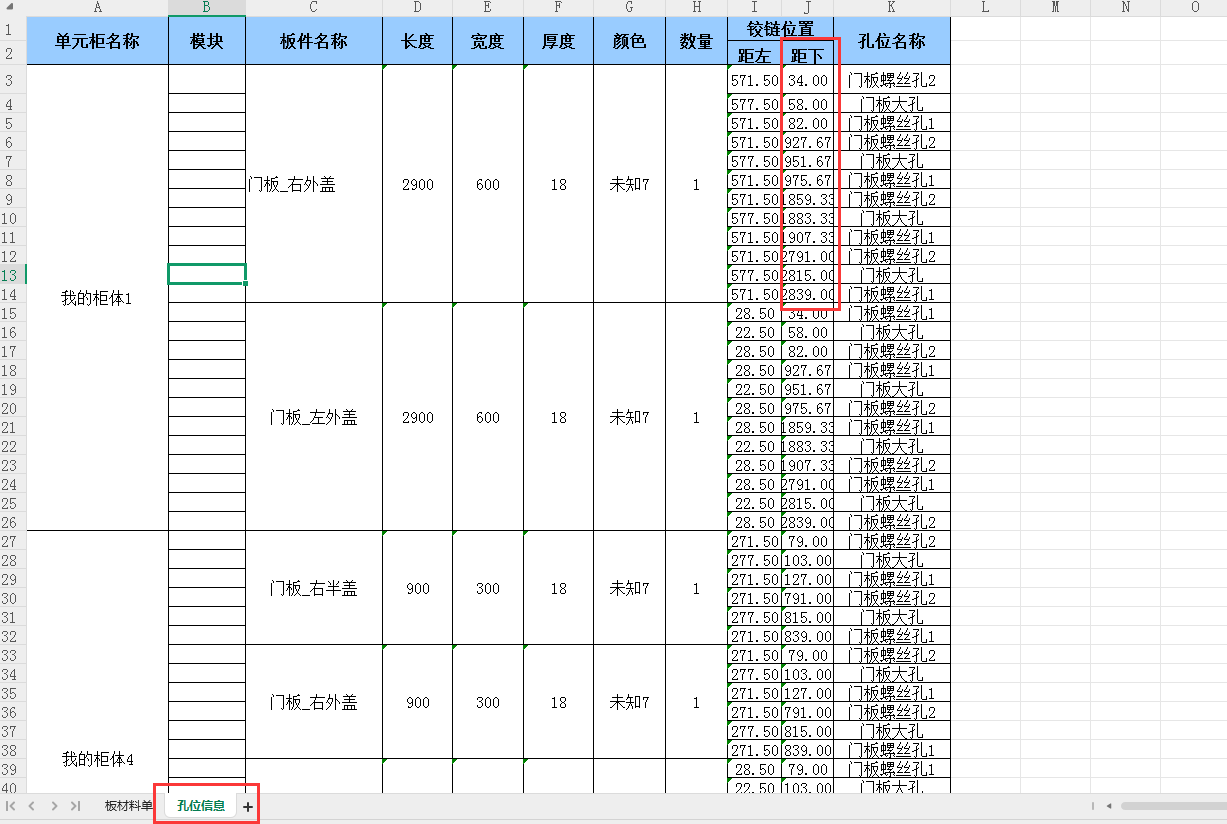Select the 门板_右半盖 panel name cell
1227x824 pixels.
[x=314, y=588]
